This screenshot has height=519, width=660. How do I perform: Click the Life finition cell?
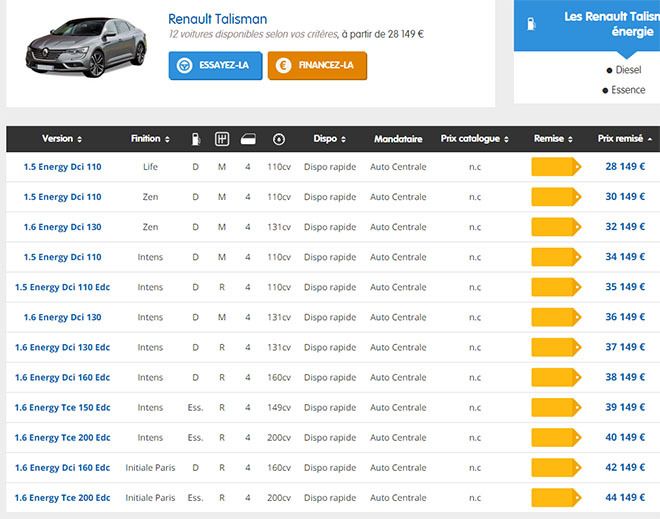[x=150, y=167]
